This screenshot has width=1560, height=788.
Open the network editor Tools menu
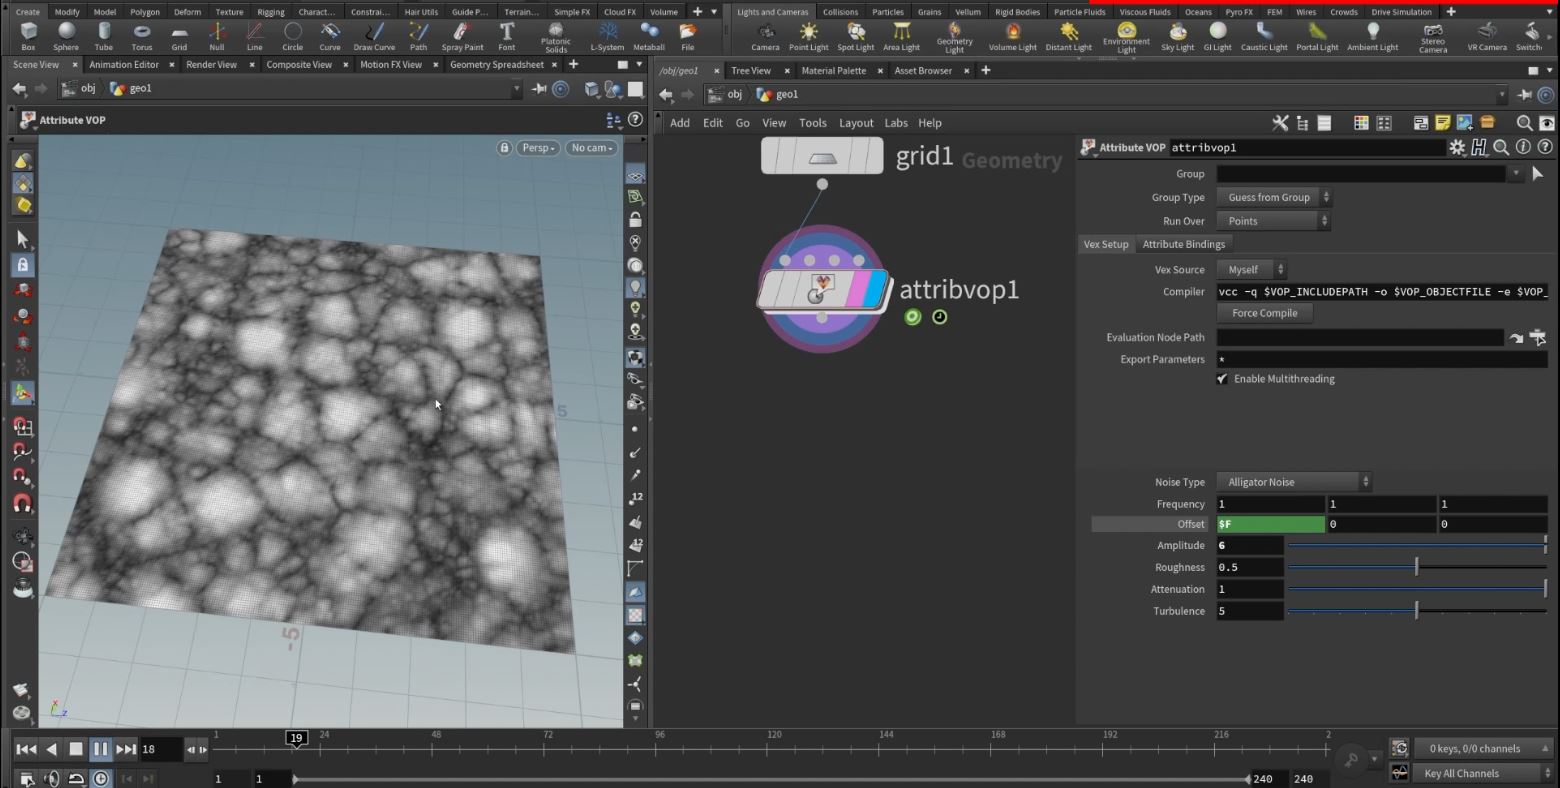(x=813, y=123)
